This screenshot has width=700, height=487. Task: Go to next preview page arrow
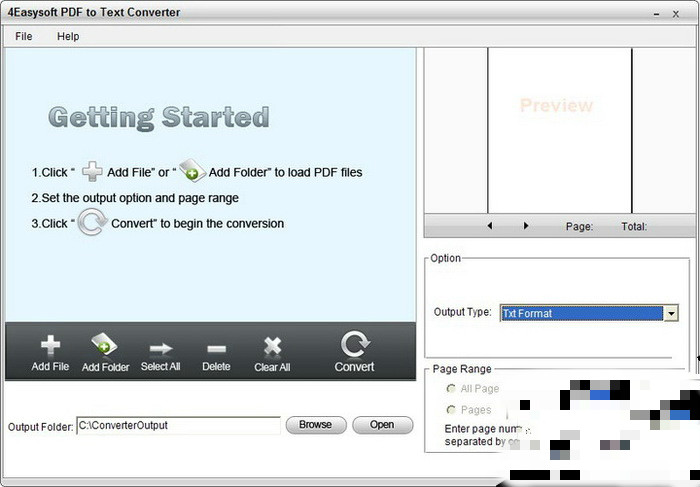pos(526,226)
